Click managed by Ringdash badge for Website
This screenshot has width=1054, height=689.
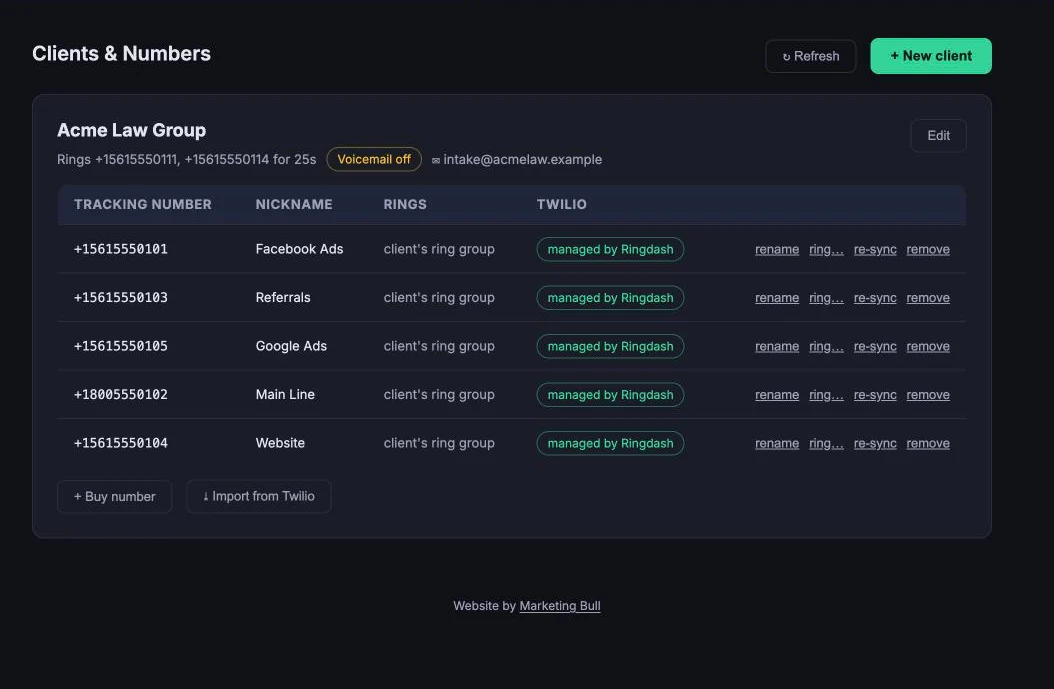(610, 443)
